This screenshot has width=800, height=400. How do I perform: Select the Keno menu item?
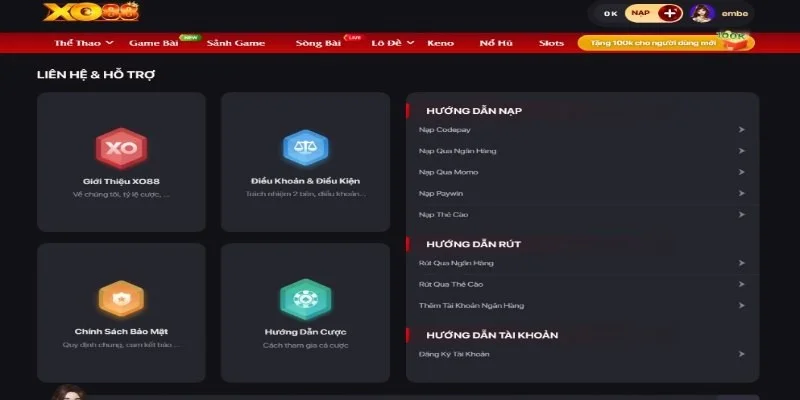pos(440,43)
